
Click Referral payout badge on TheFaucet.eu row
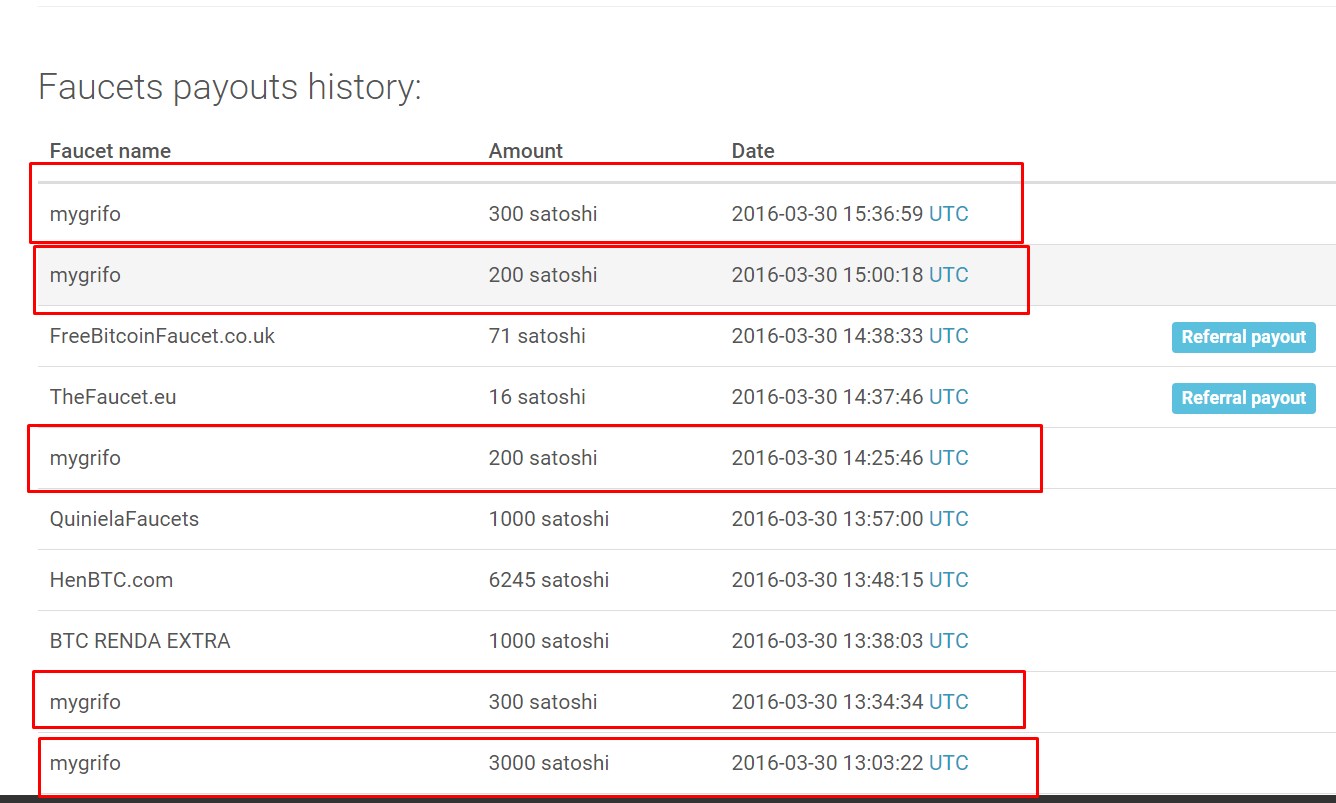(x=1243, y=398)
